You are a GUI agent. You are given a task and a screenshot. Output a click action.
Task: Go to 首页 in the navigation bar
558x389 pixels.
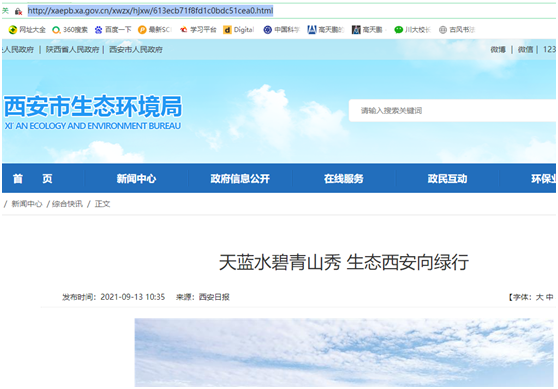[x=32, y=179]
